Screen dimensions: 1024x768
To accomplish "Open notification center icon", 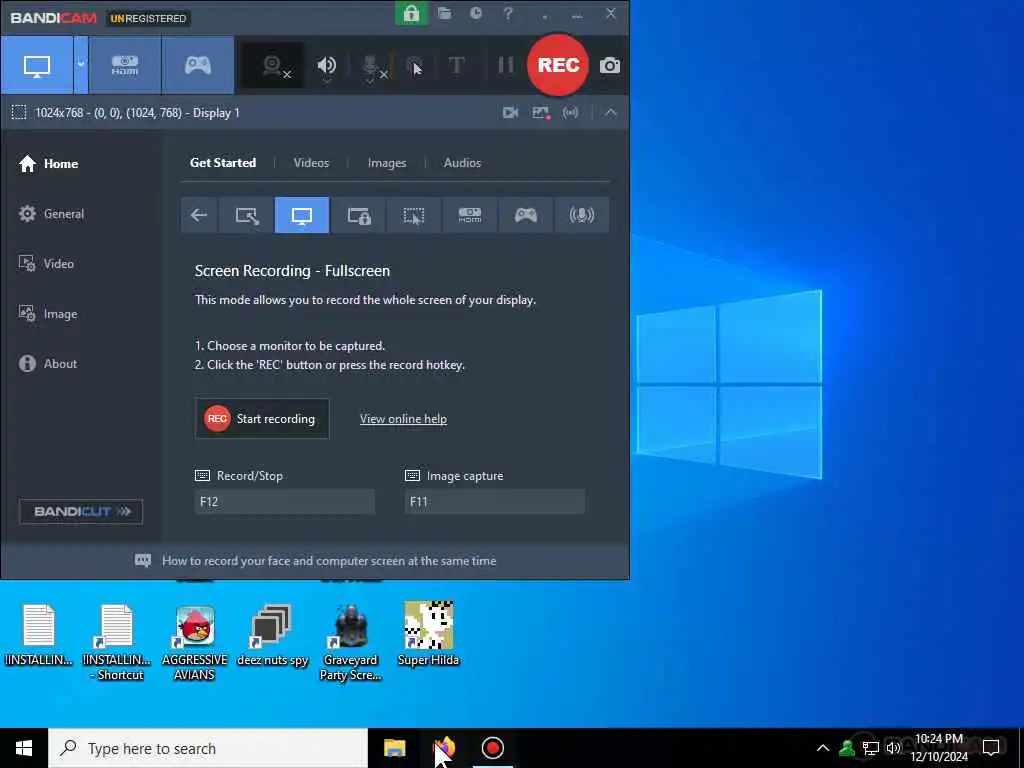I will pos(991,748).
